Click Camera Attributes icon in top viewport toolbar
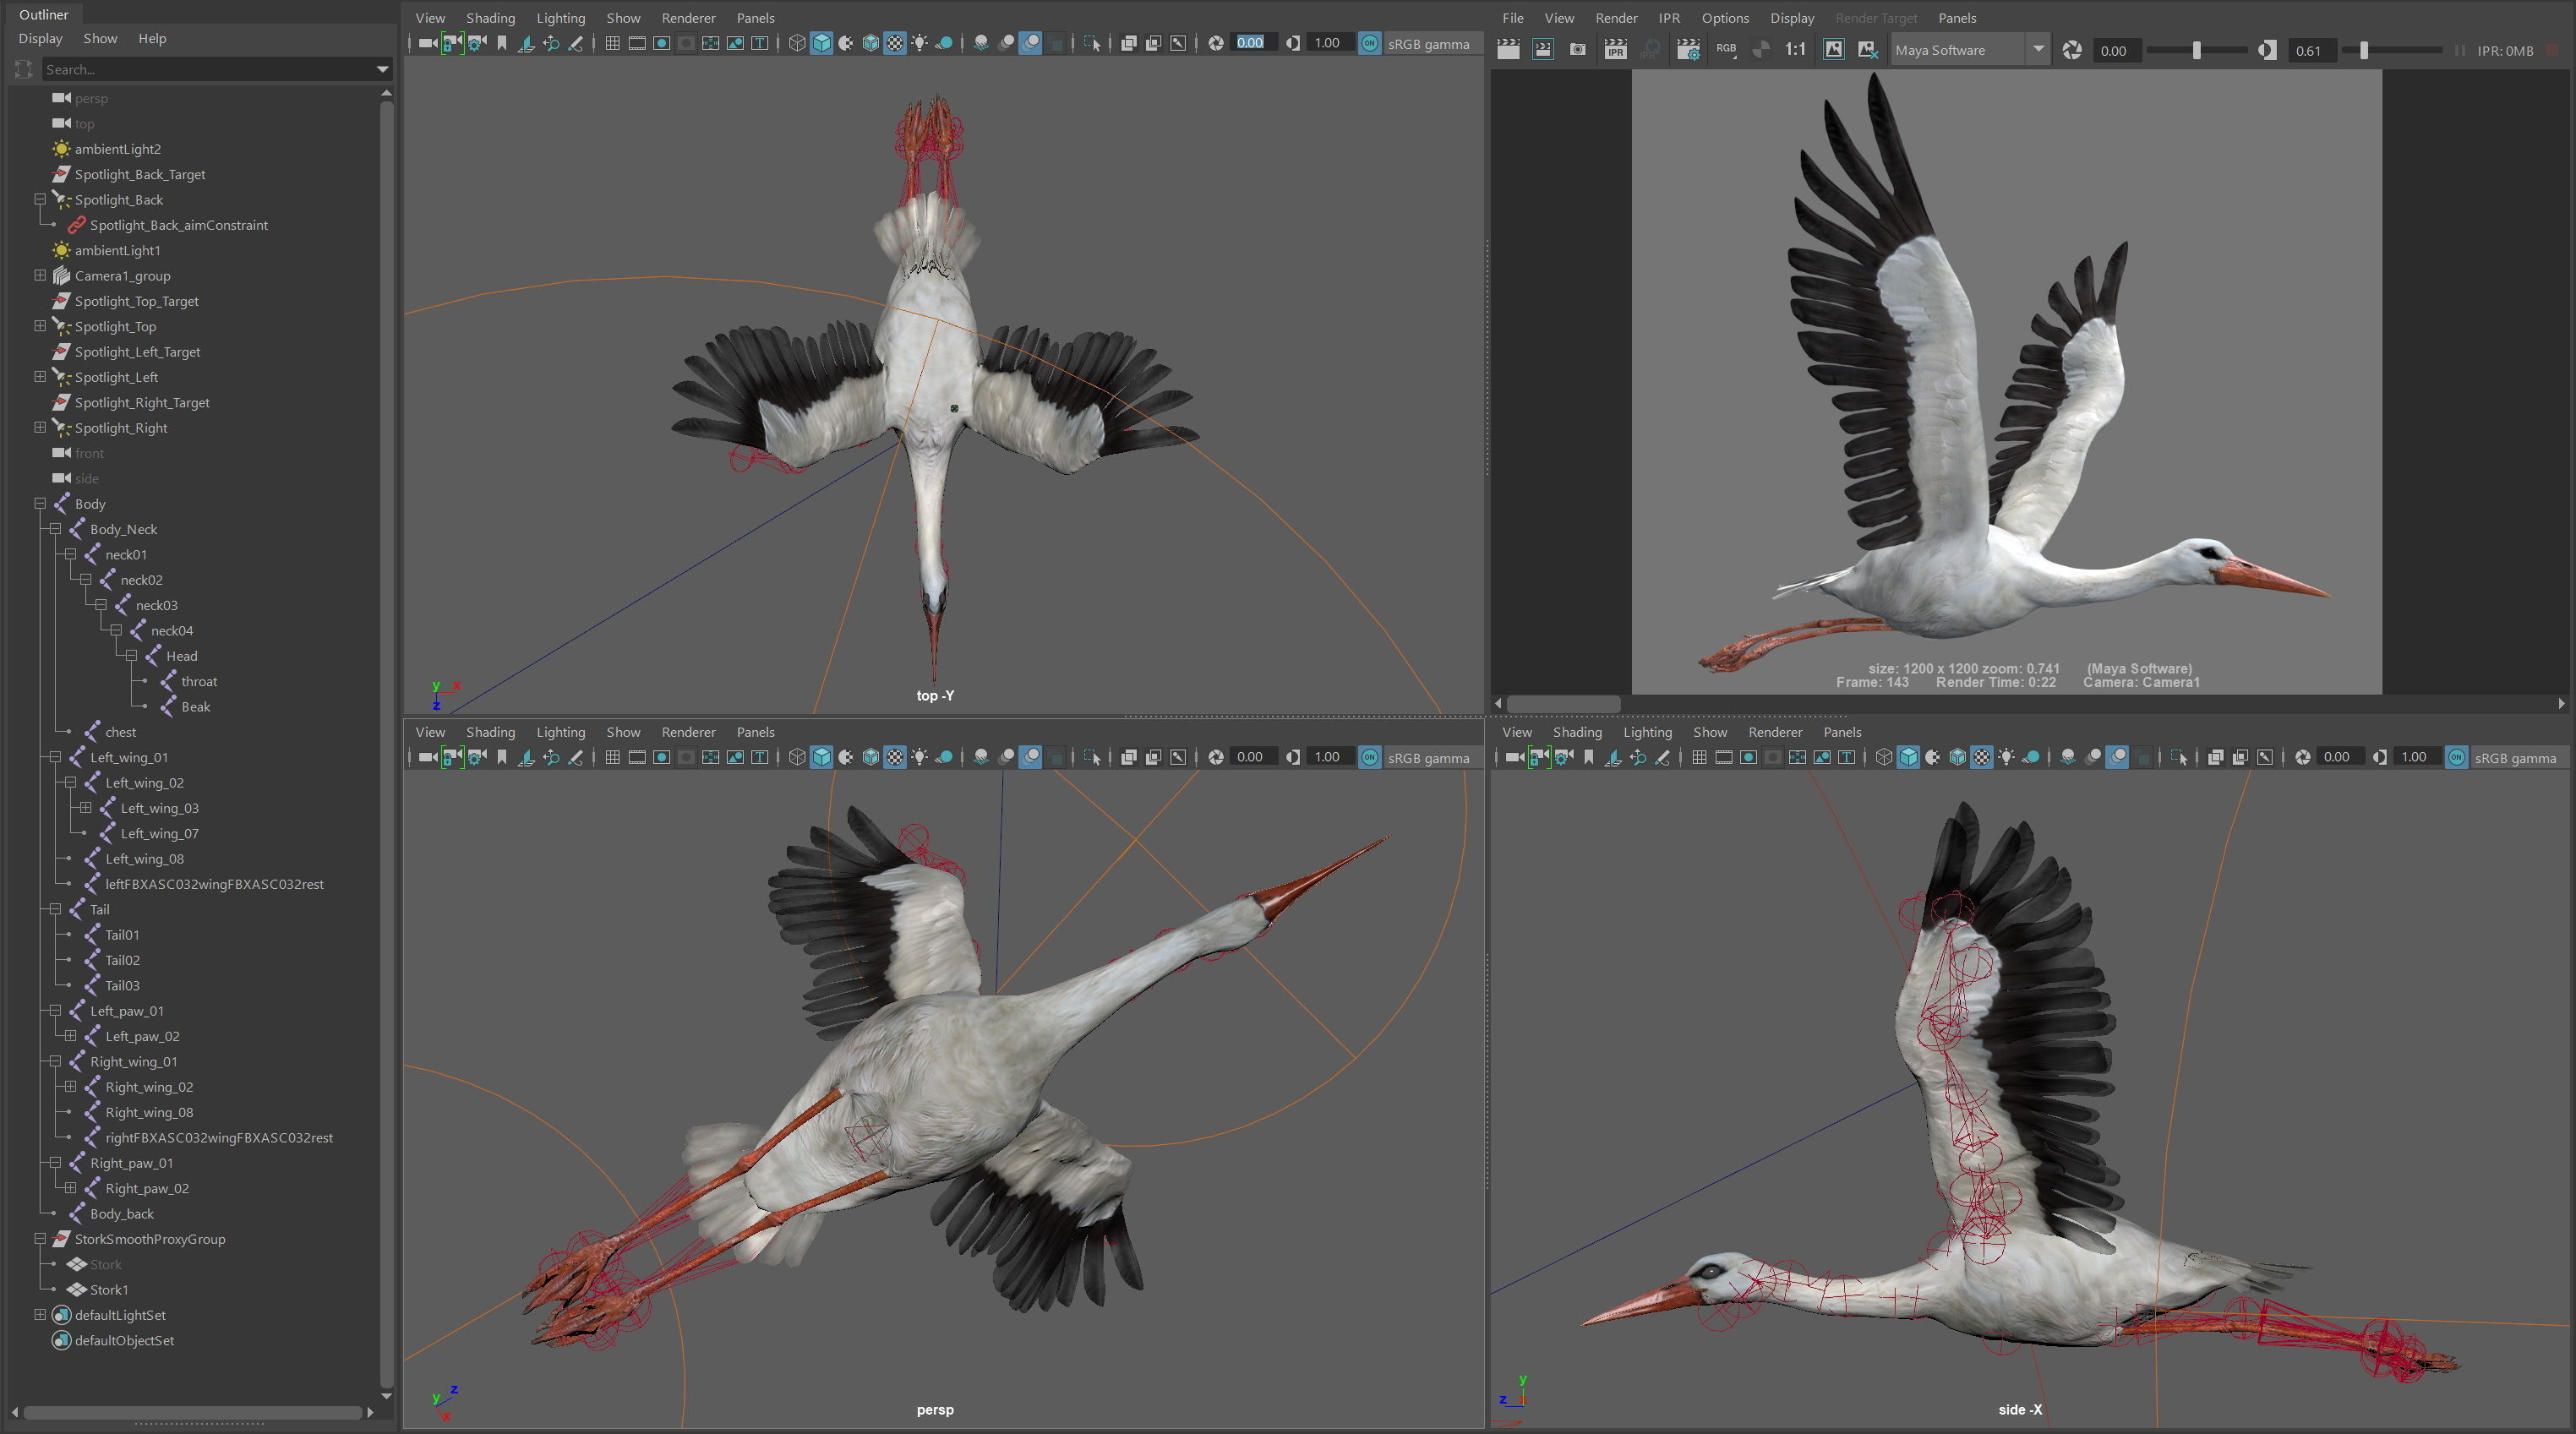 pos(477,43)
